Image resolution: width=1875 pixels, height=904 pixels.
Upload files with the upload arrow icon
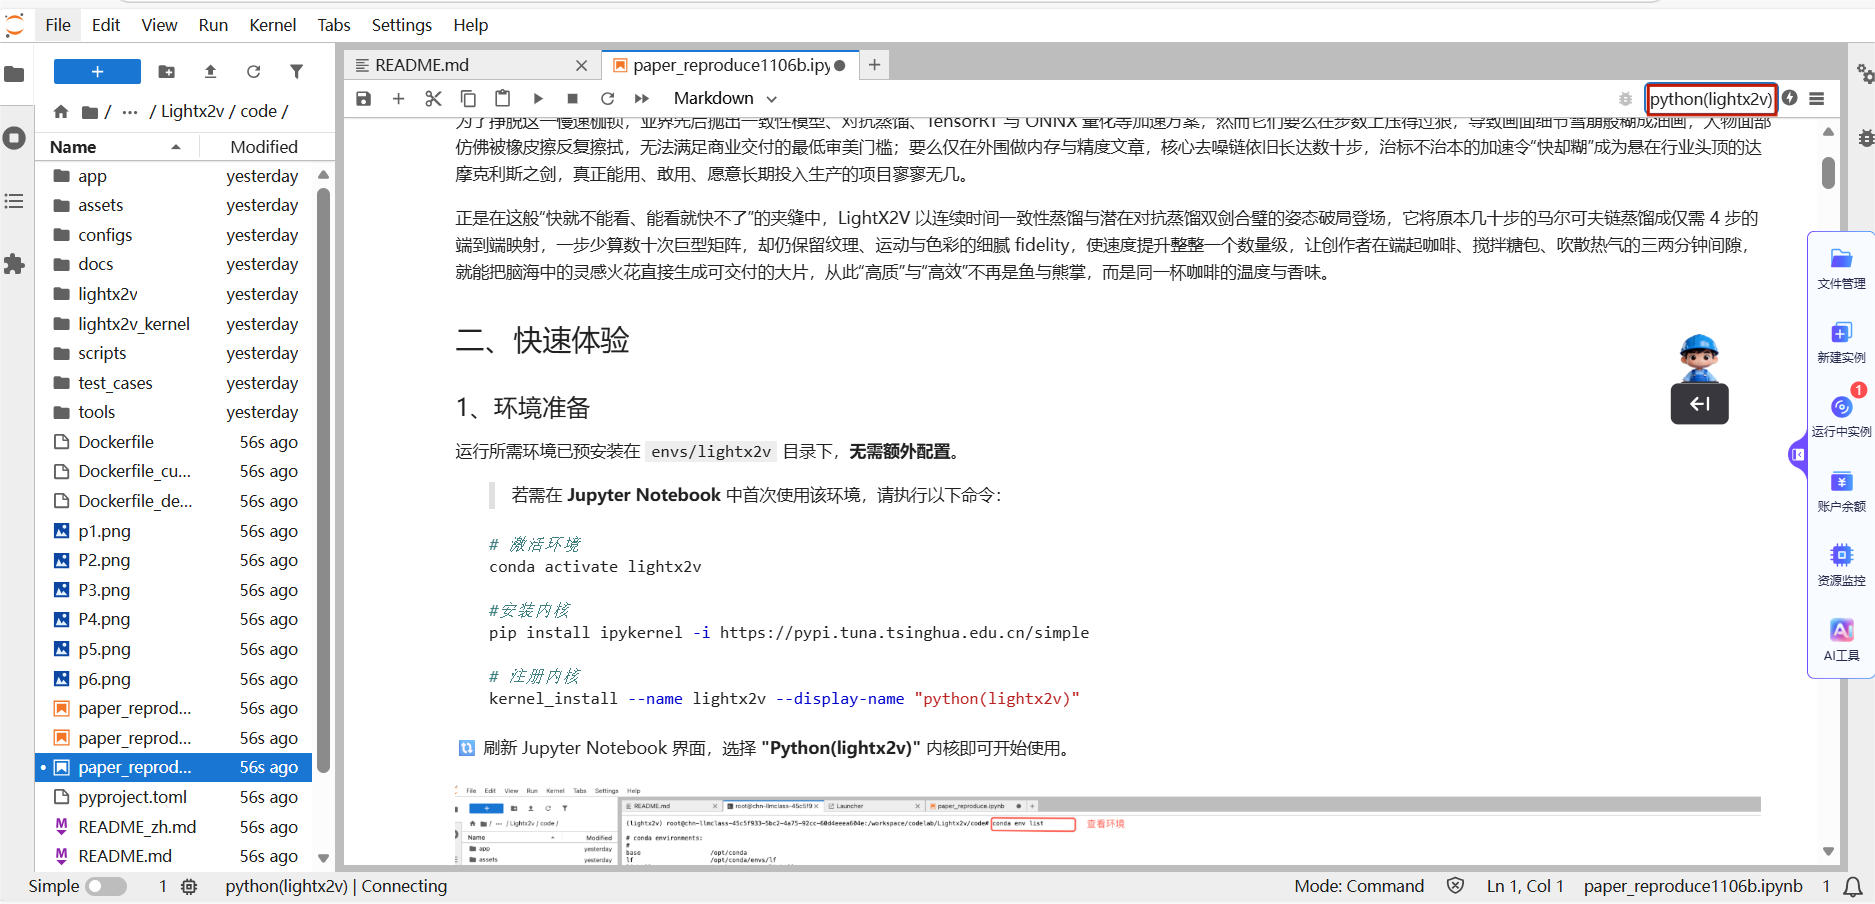click(210, 71)
